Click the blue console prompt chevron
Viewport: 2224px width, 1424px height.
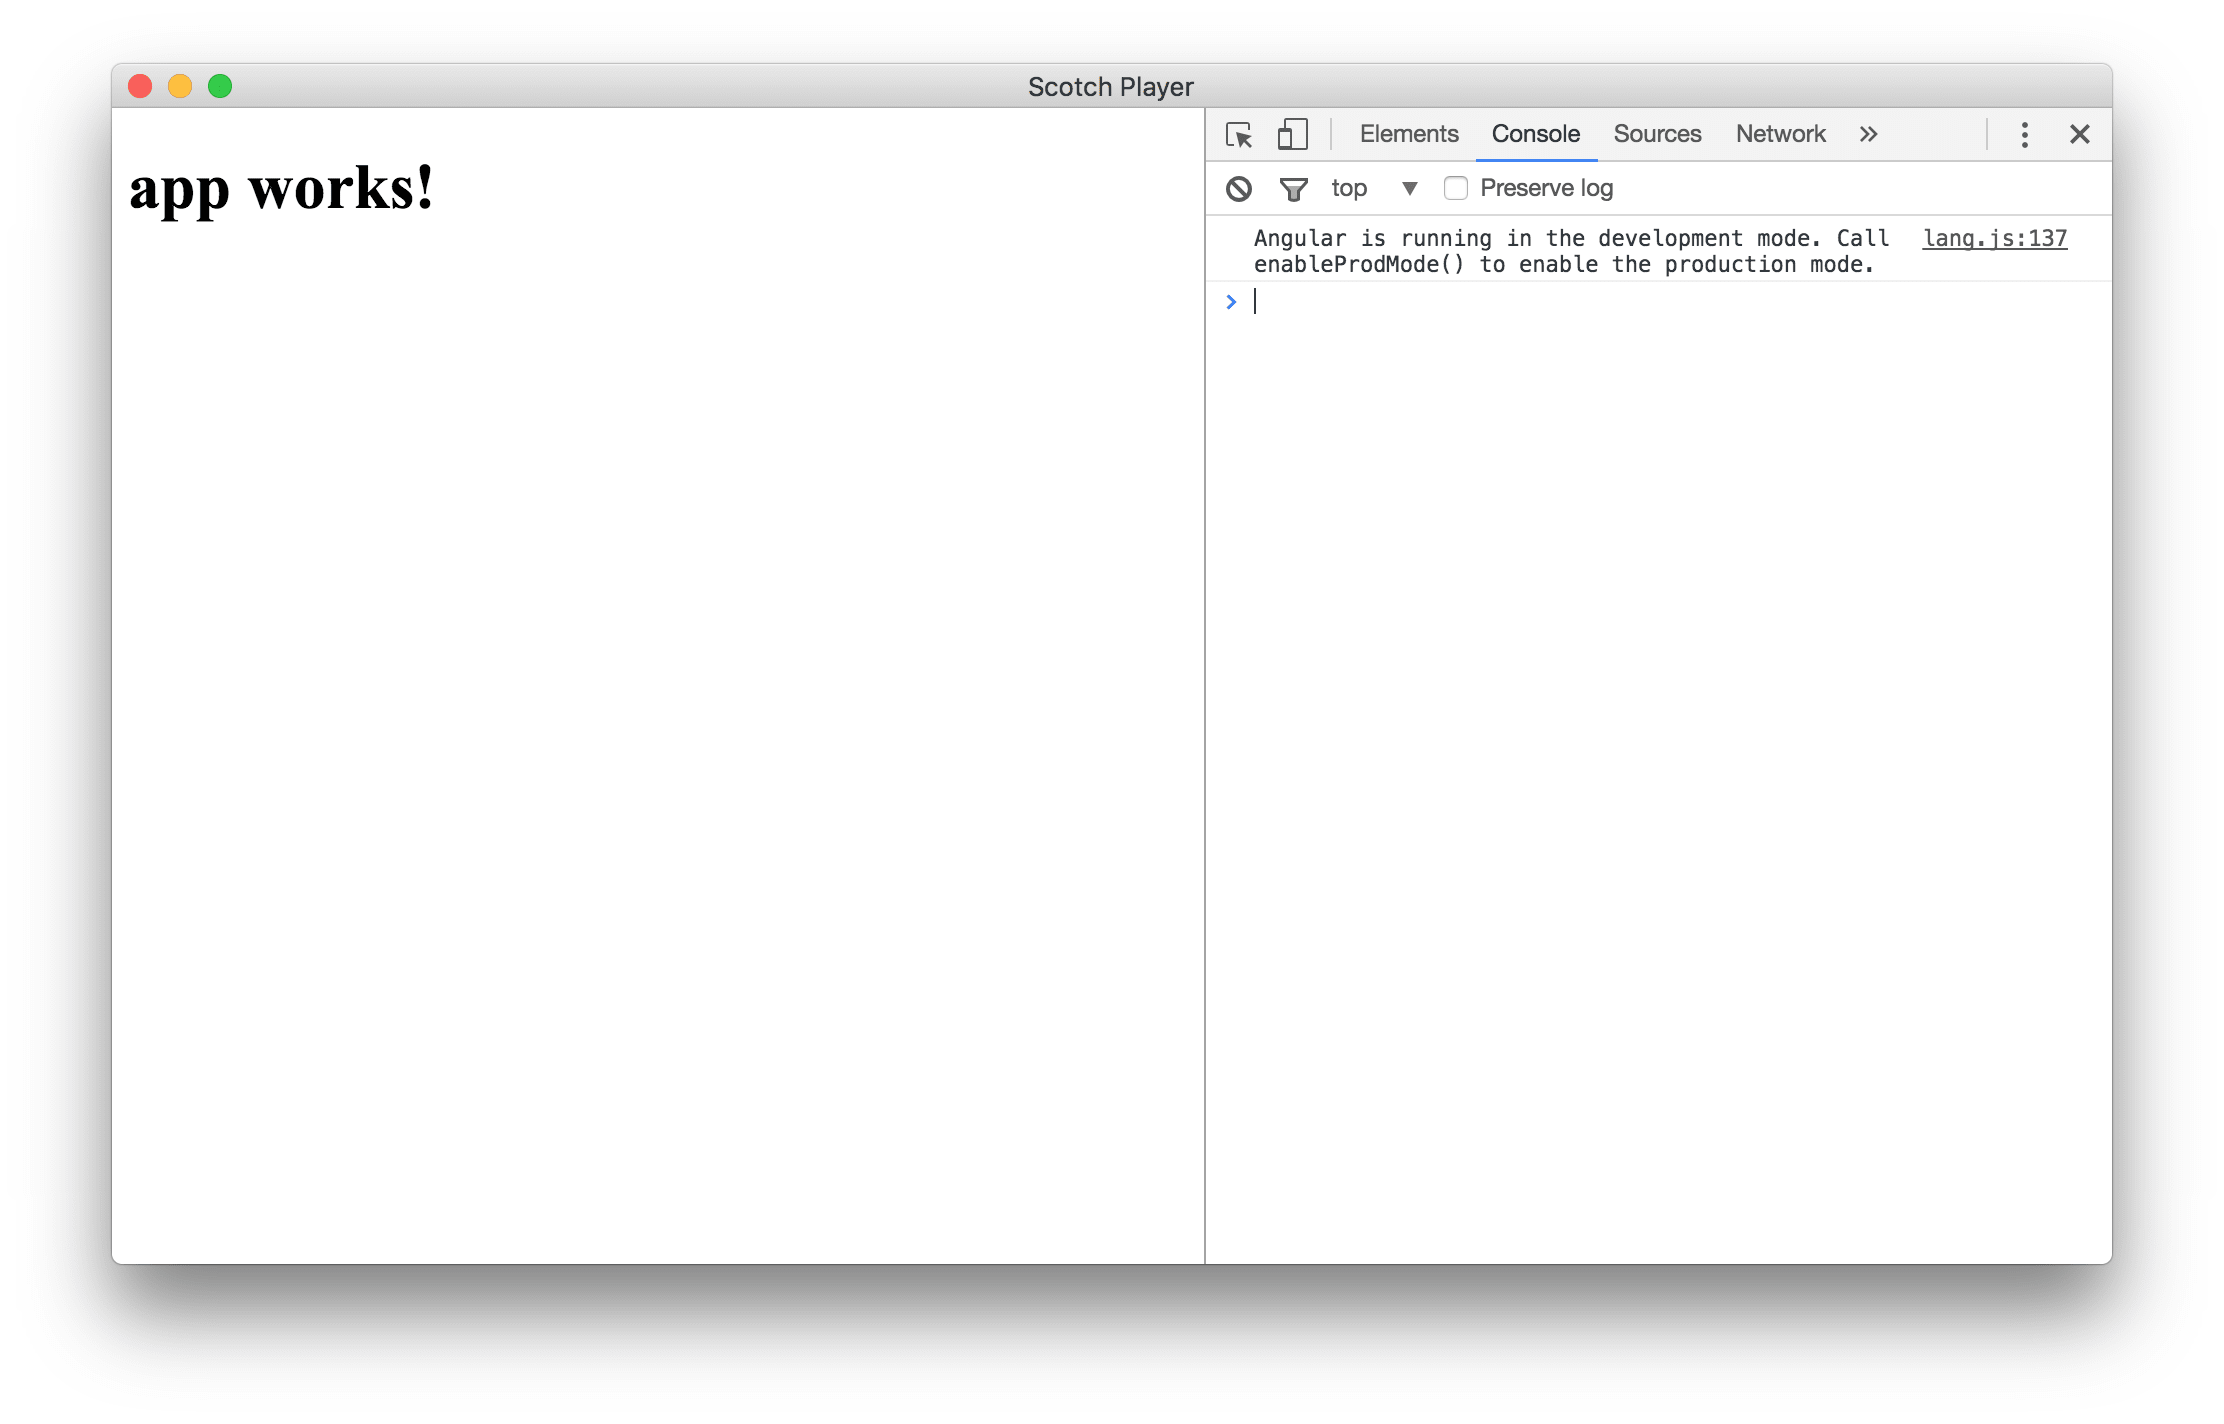1231,302
